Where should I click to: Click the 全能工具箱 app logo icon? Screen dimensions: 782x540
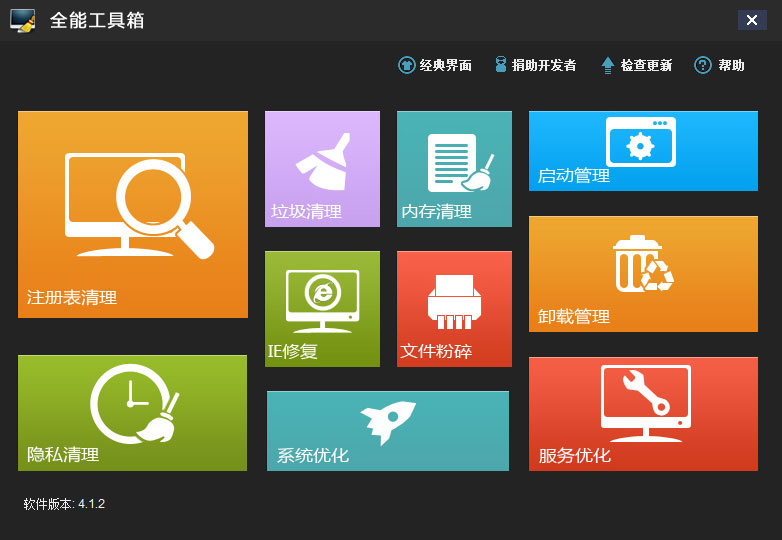(x=22, y=20)
